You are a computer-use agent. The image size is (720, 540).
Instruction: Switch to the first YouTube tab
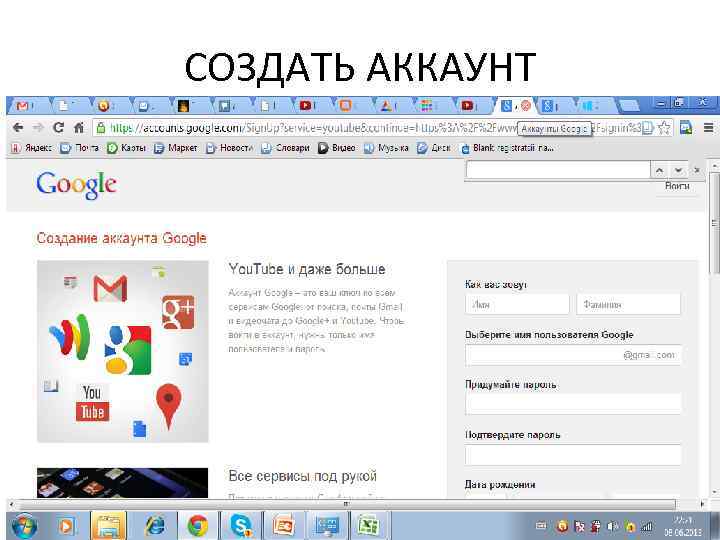point(305,106)
